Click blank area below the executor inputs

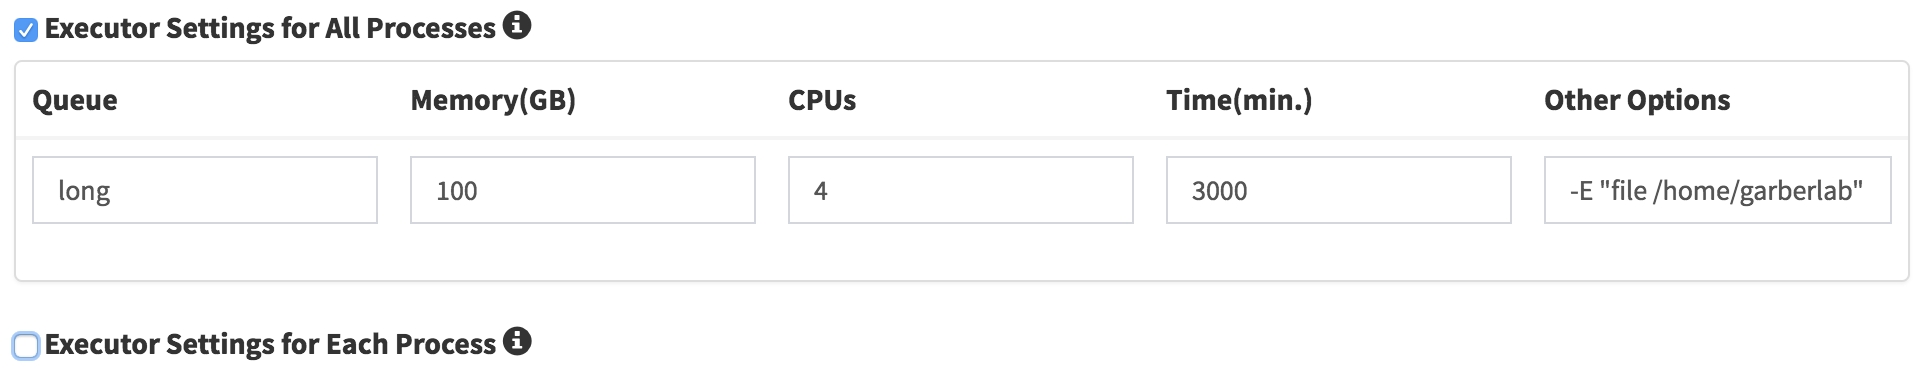click(961, 252)
